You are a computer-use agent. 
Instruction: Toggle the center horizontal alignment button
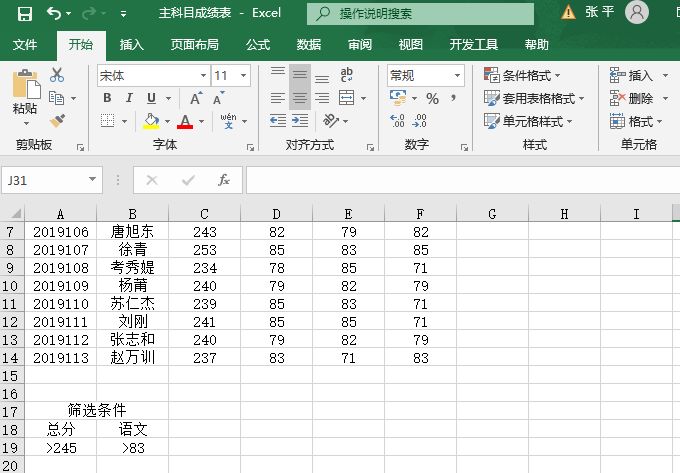[300, 98]
